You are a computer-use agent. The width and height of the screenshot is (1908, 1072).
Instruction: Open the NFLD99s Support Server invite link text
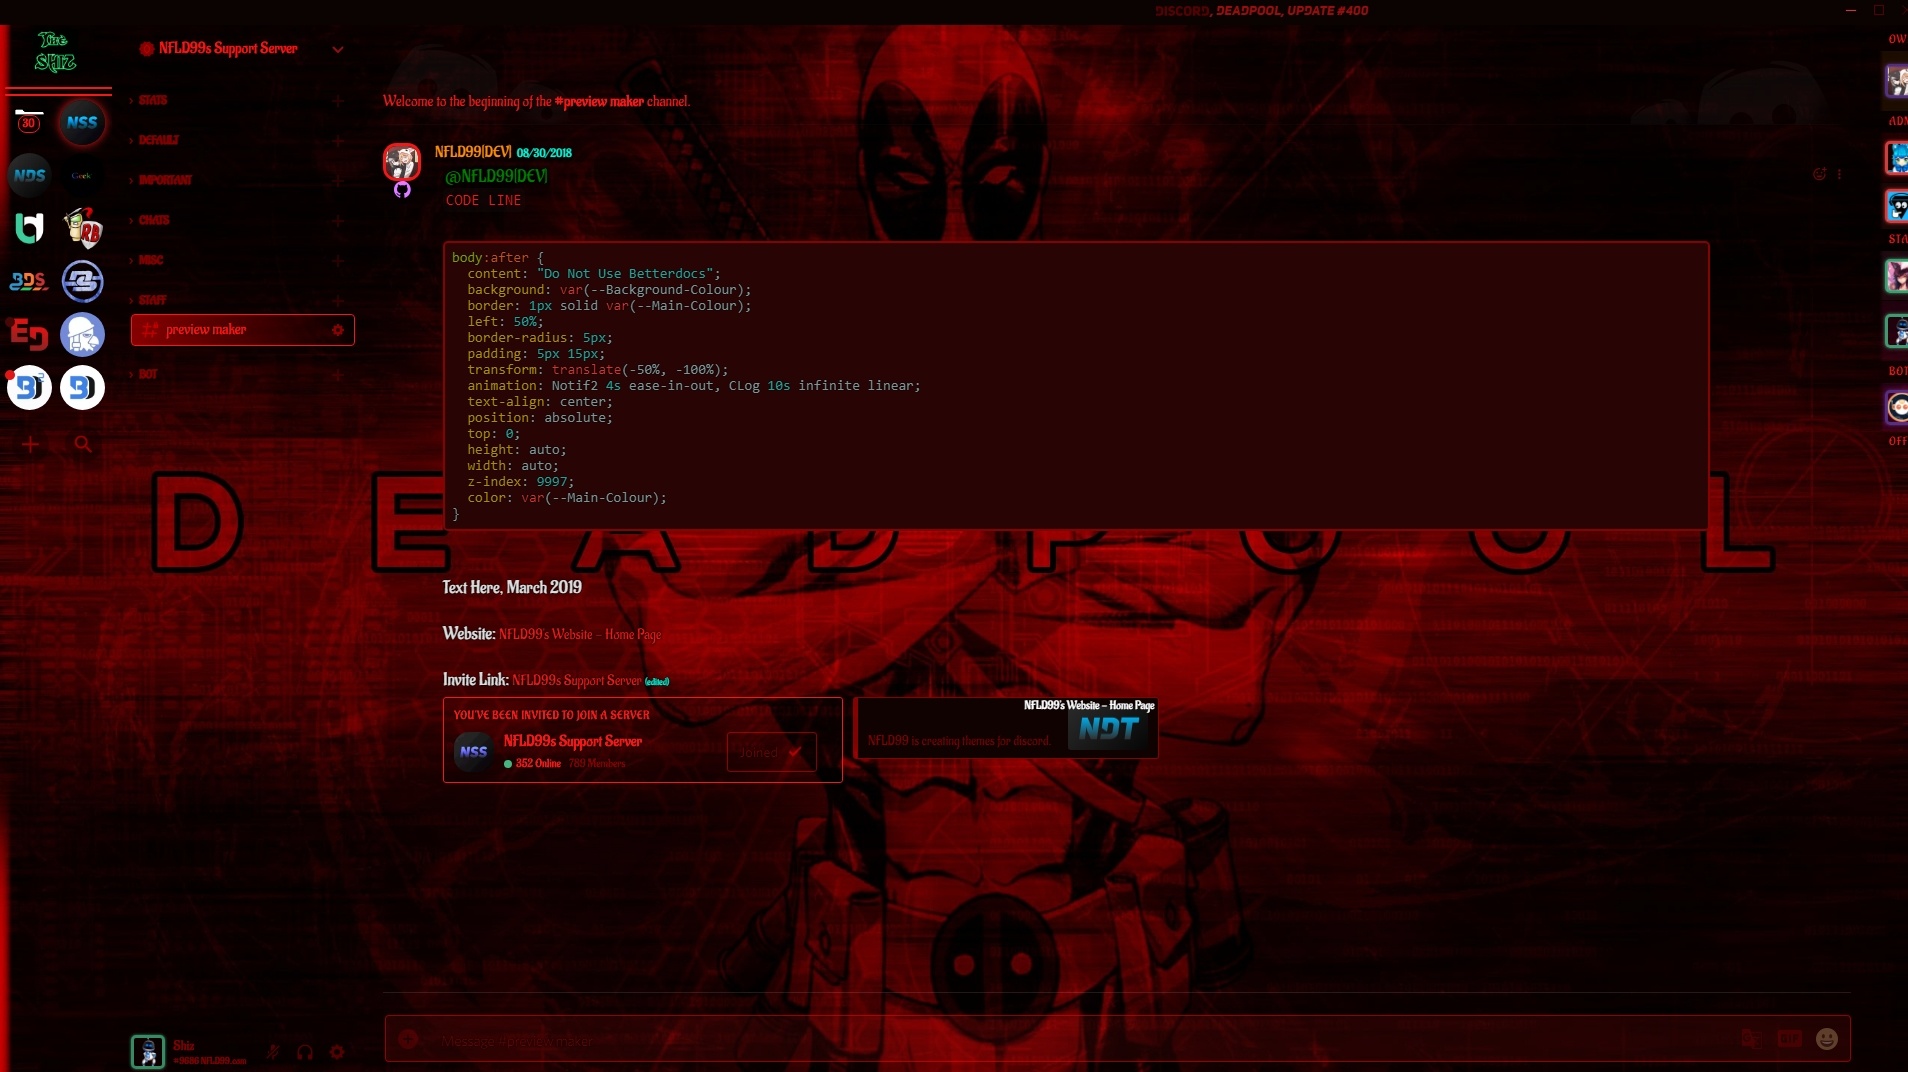pyautogui.click(x=577, y=680)
